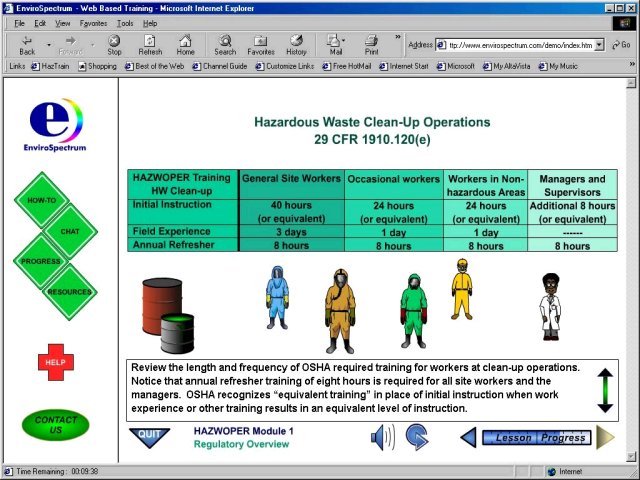Screen dimensions: 640x480
Task: Open the Channel Guide link
Action: (x=220, y=66)
